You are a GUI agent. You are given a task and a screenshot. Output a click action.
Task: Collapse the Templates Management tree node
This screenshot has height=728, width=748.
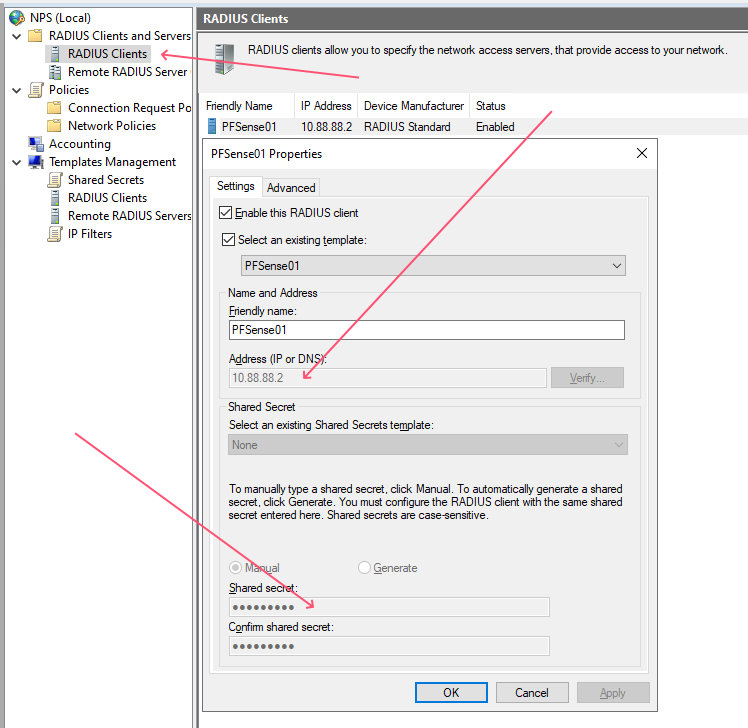[x=16, y=162]
